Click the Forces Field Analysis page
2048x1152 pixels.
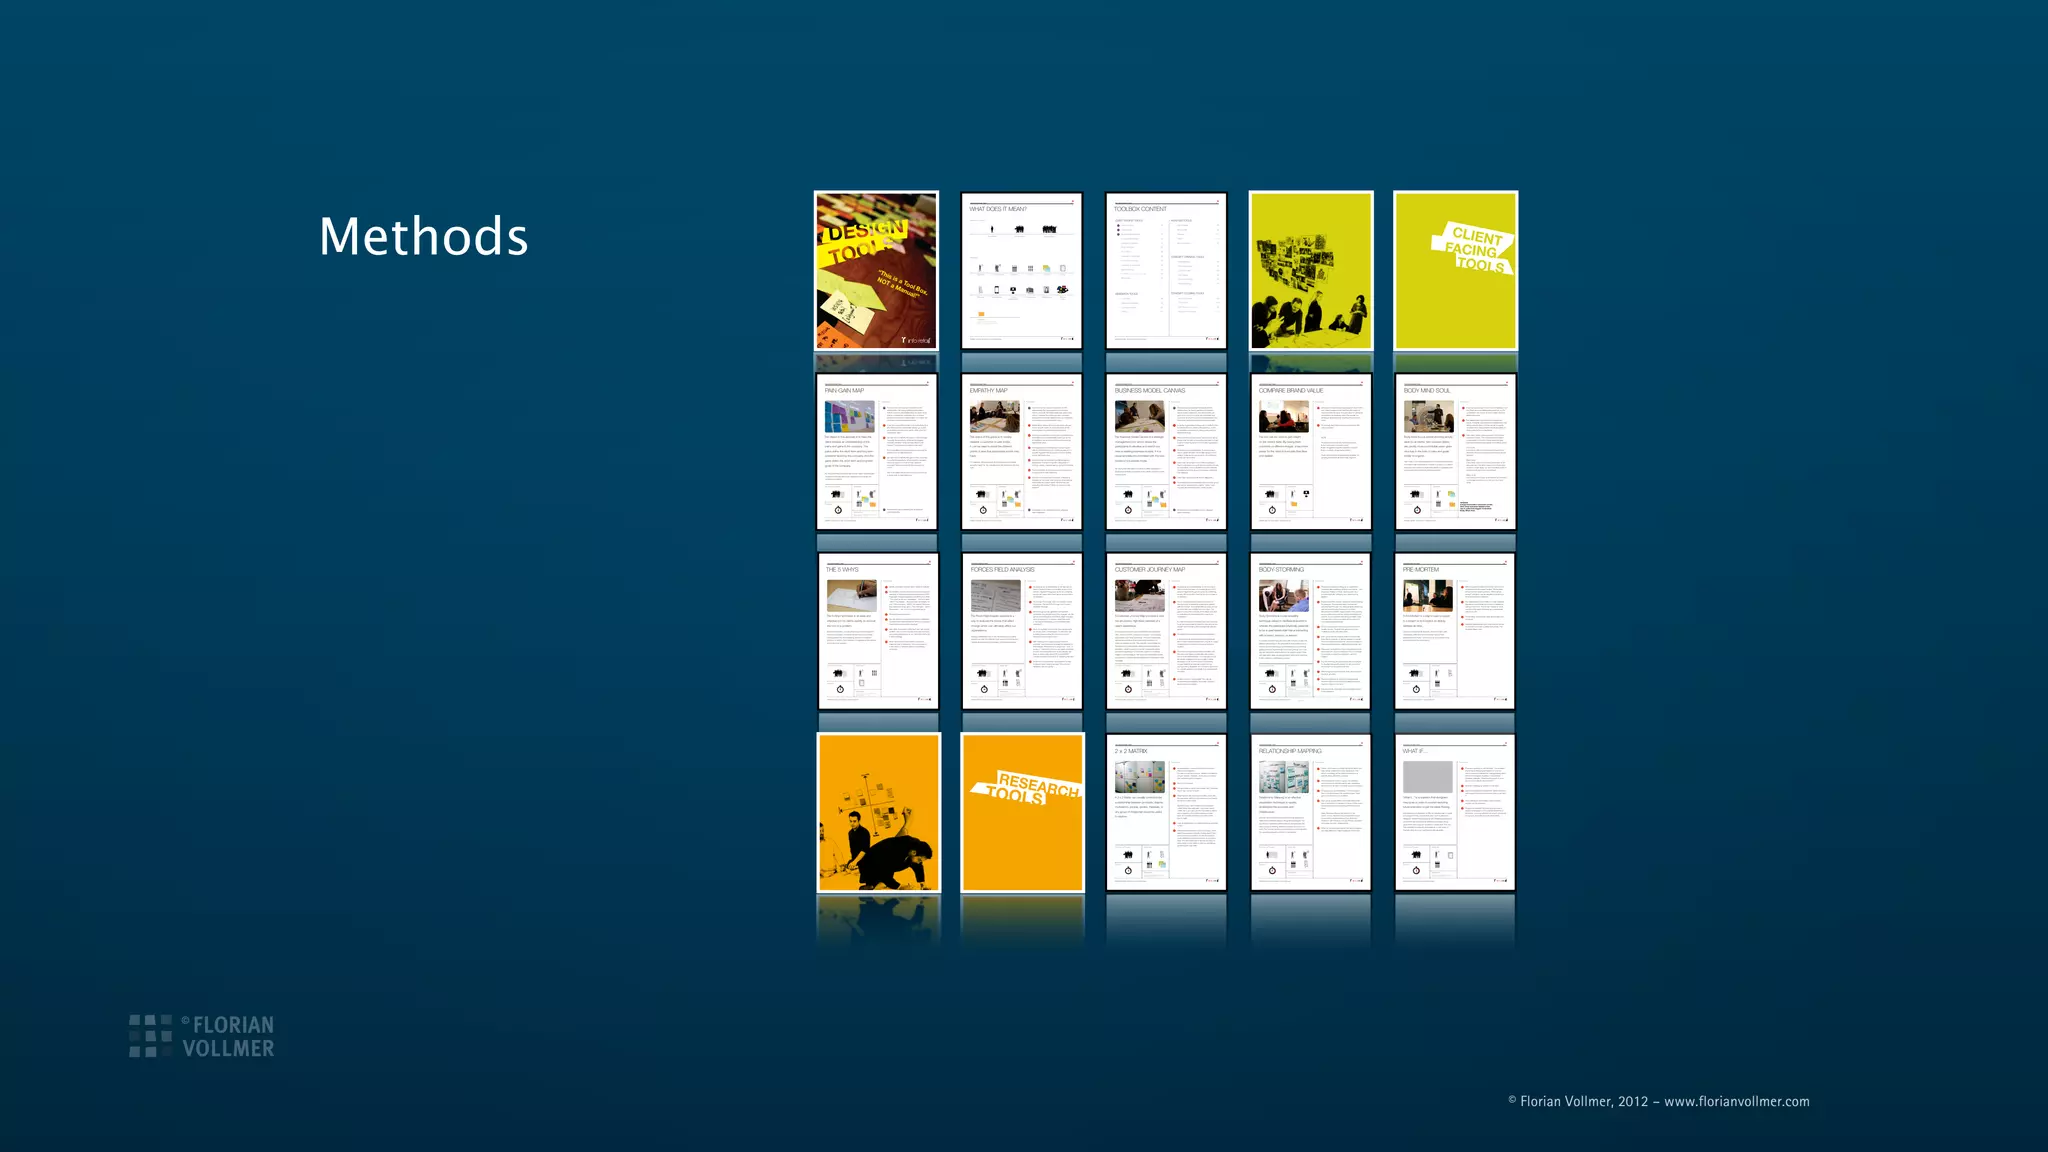pos(1022,631)
